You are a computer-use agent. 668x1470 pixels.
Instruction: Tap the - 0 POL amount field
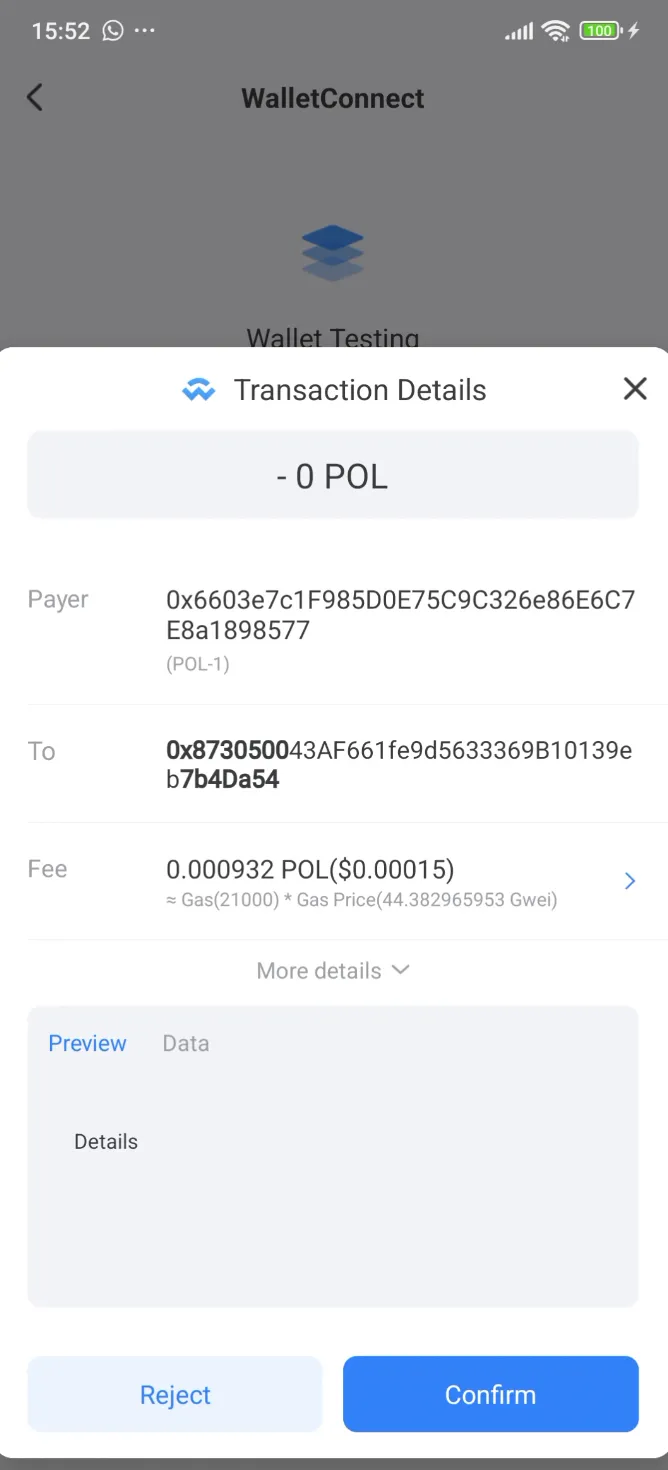pyautogui.click(x=333, y=476)
